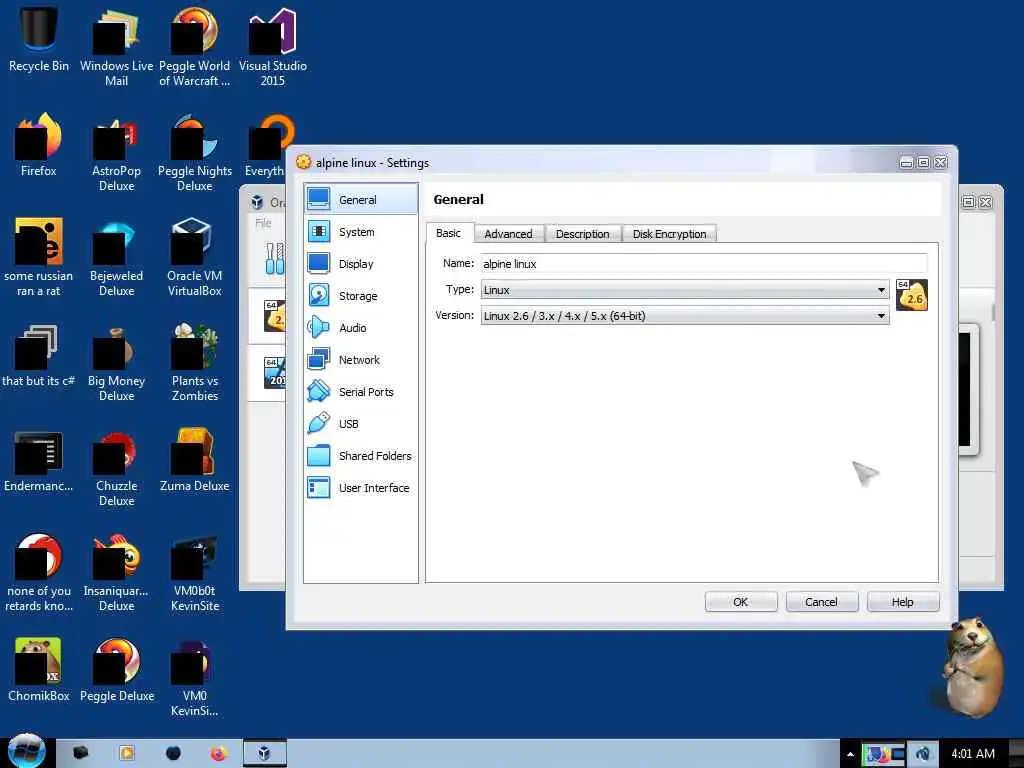1024x768 pixels.
Task: Switch to the Basic tab
Action: pyautogui.click(x=449, y=233)
